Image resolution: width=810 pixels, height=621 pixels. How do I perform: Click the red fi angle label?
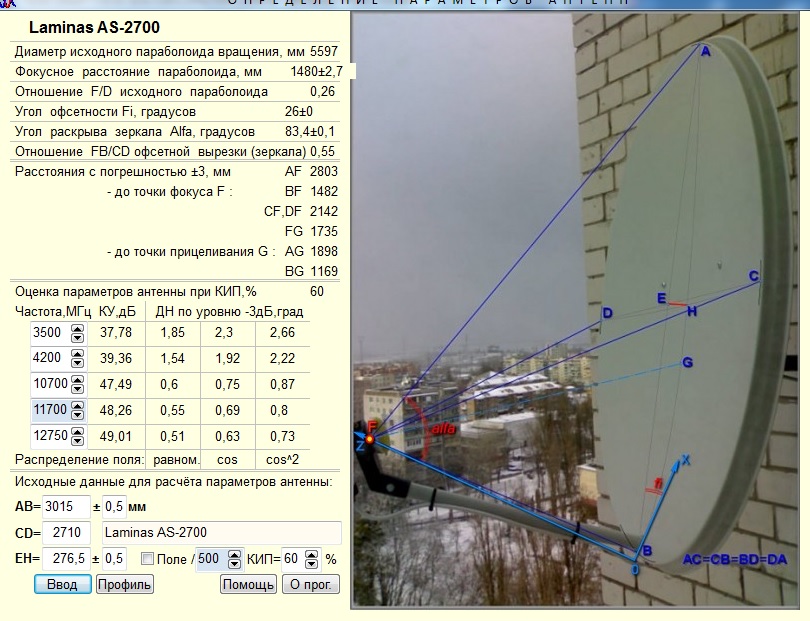(658, 484)
